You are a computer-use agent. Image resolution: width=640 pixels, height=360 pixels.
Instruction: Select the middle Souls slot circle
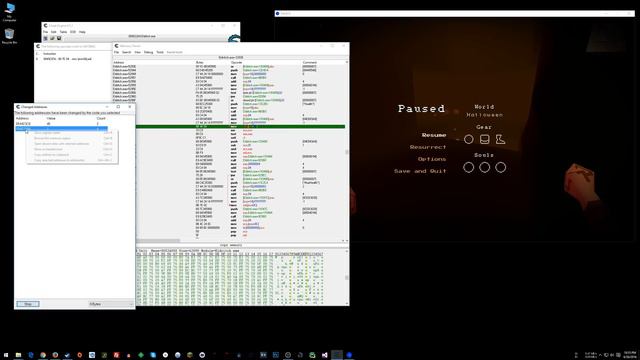(484, 167)
